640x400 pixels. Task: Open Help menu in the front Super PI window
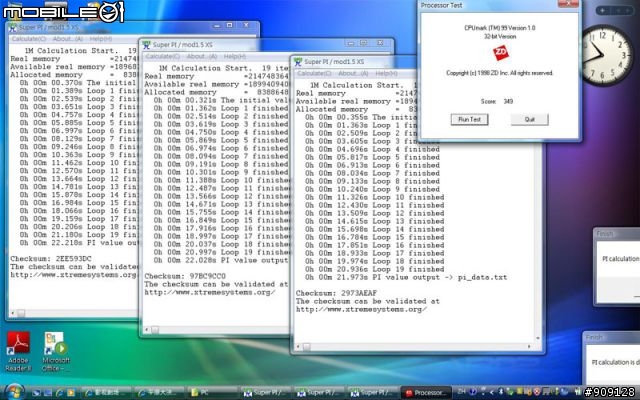[386, 73]
